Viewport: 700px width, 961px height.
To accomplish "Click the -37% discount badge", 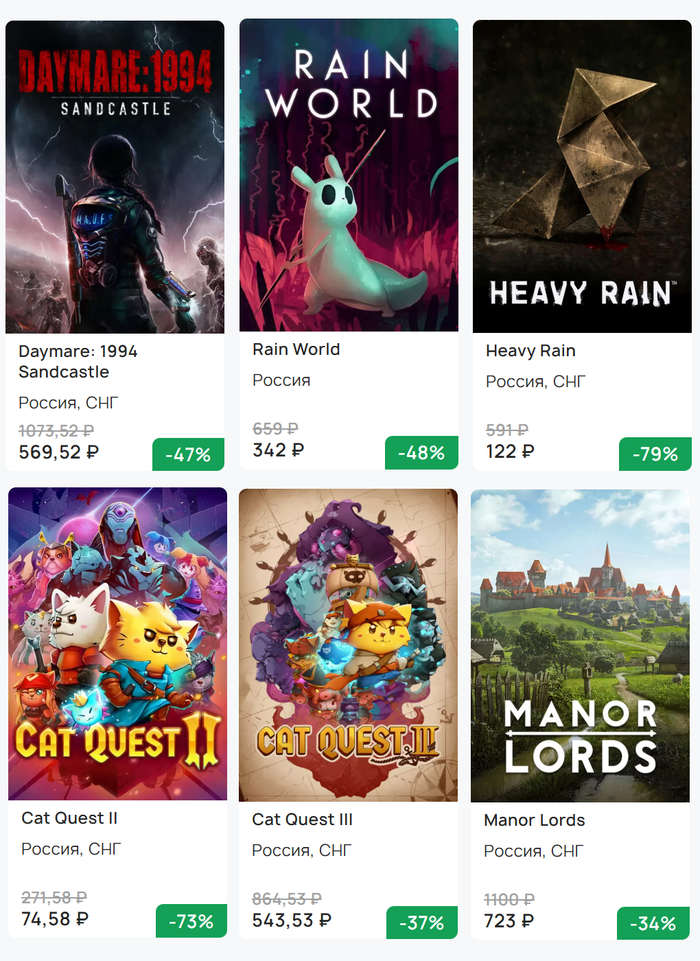I will 422,922.
